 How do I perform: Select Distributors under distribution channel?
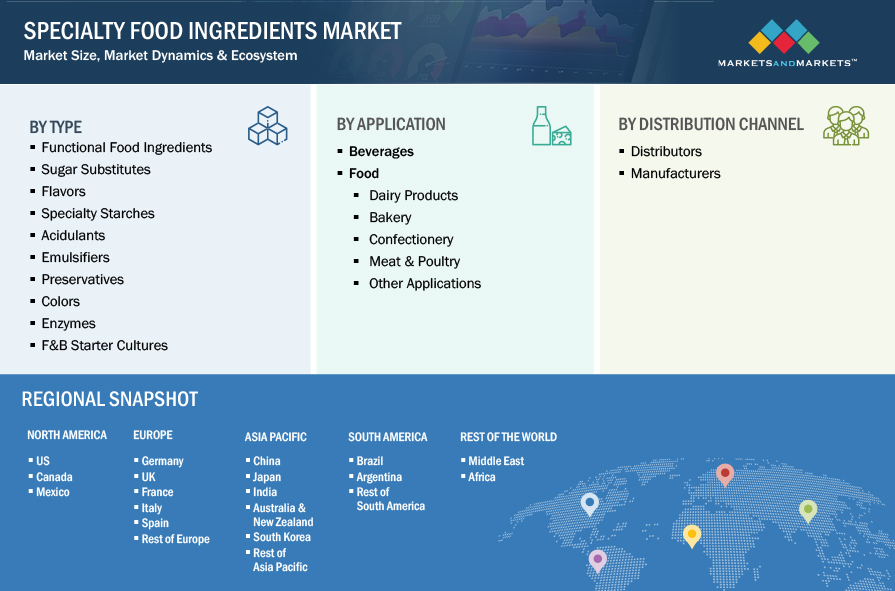click(666, 152)
